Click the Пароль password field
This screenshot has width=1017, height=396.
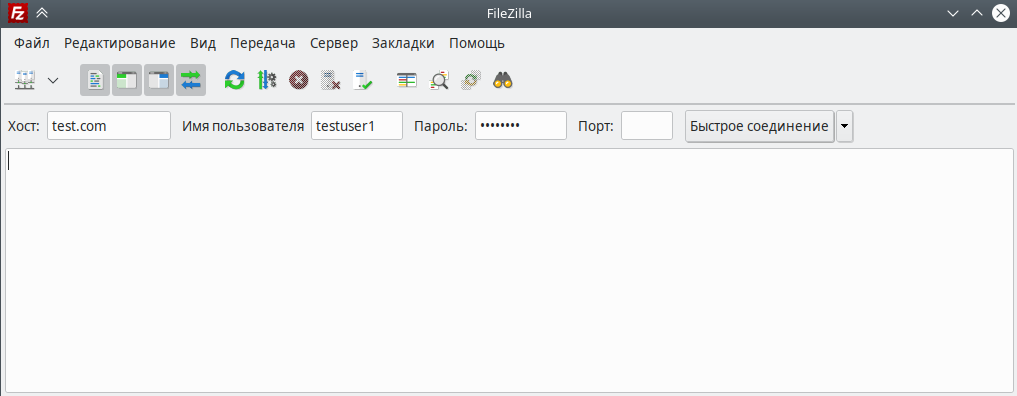point(521,126)
